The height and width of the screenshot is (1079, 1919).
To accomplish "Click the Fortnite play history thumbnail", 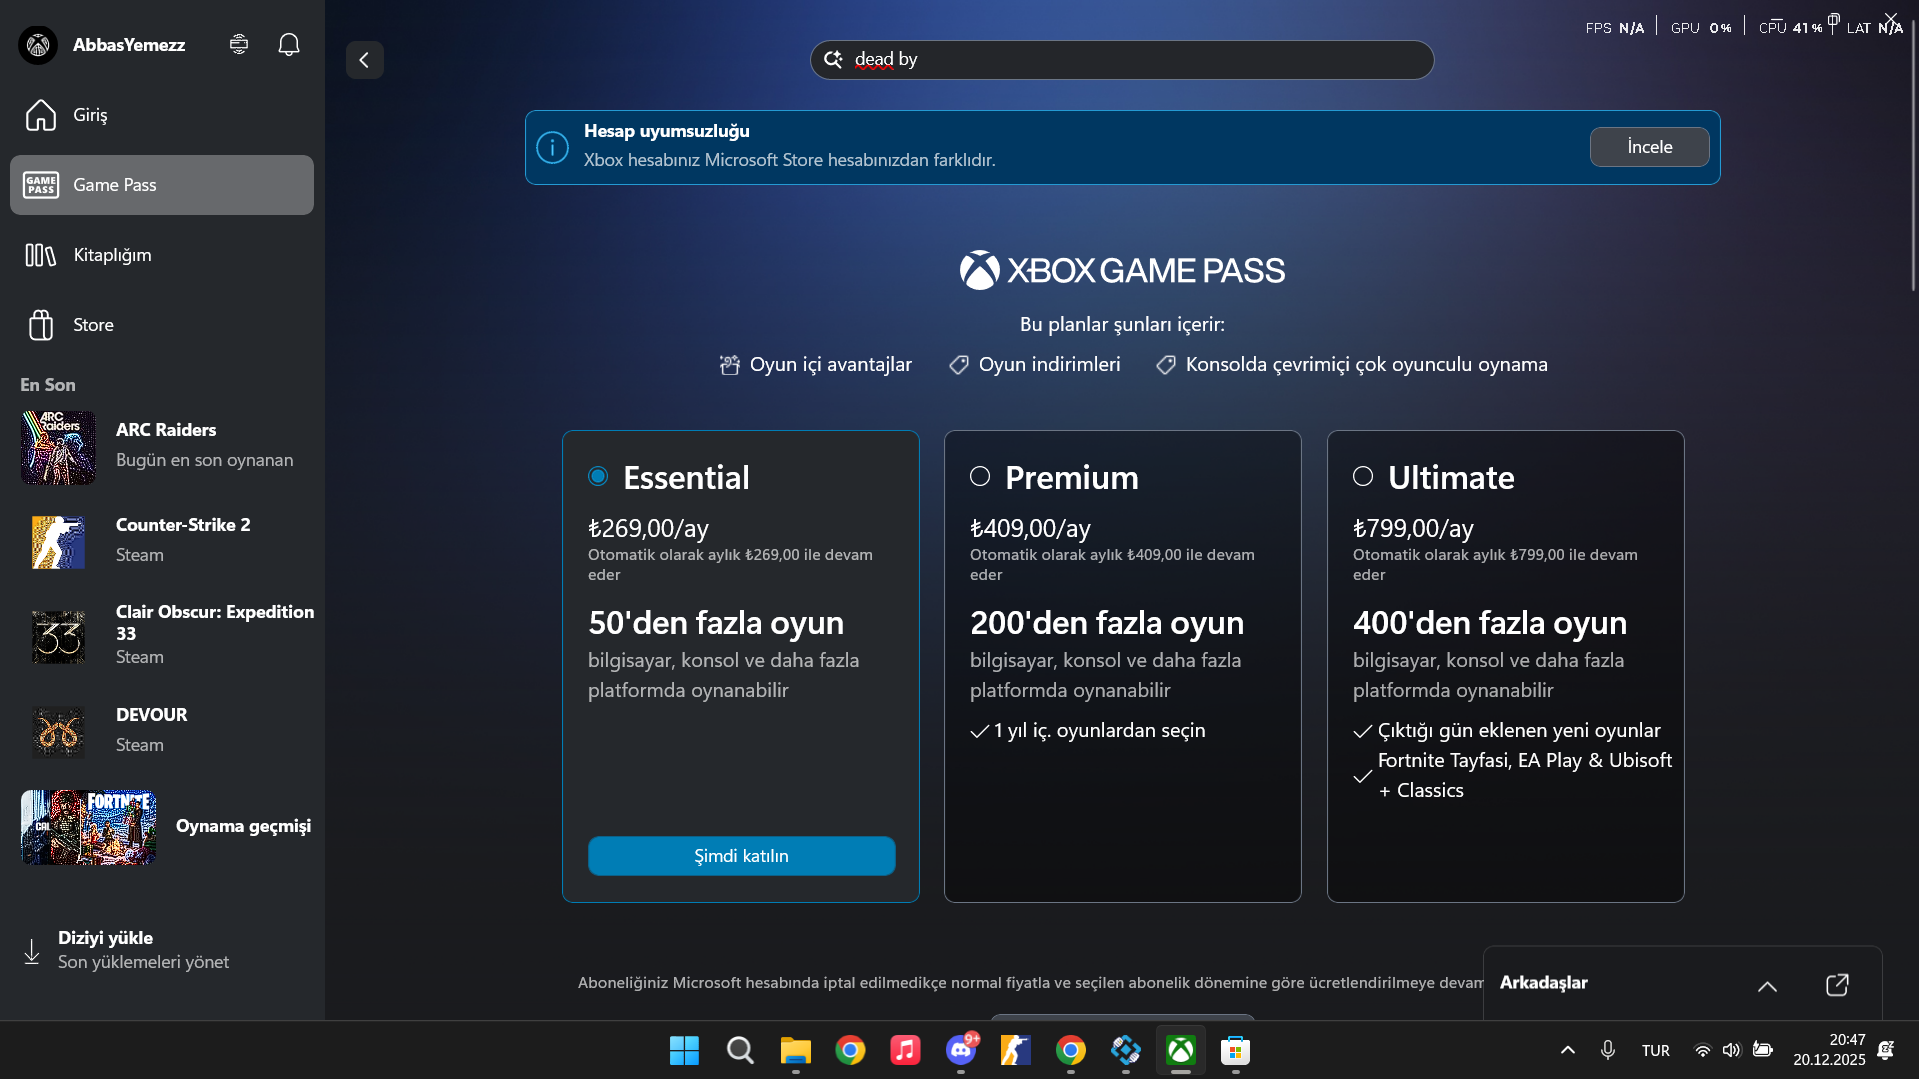I will click(88, 827).
